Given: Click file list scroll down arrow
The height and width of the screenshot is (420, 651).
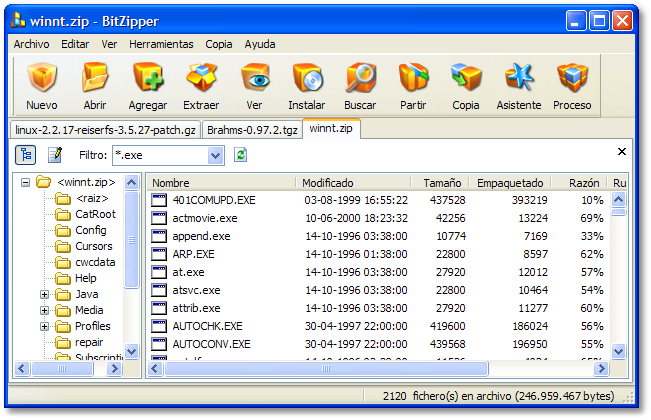Looking at the screenshot, I should 619,352.
